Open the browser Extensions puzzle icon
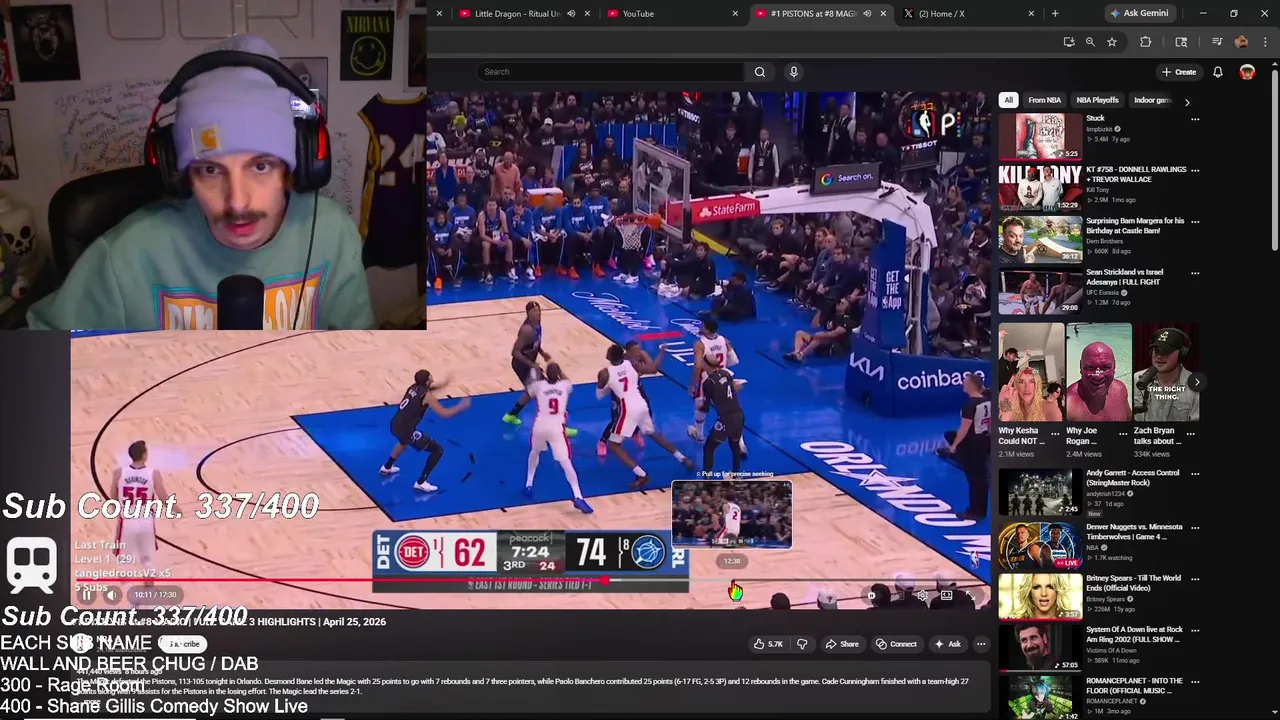 (x=1146, y=42)
